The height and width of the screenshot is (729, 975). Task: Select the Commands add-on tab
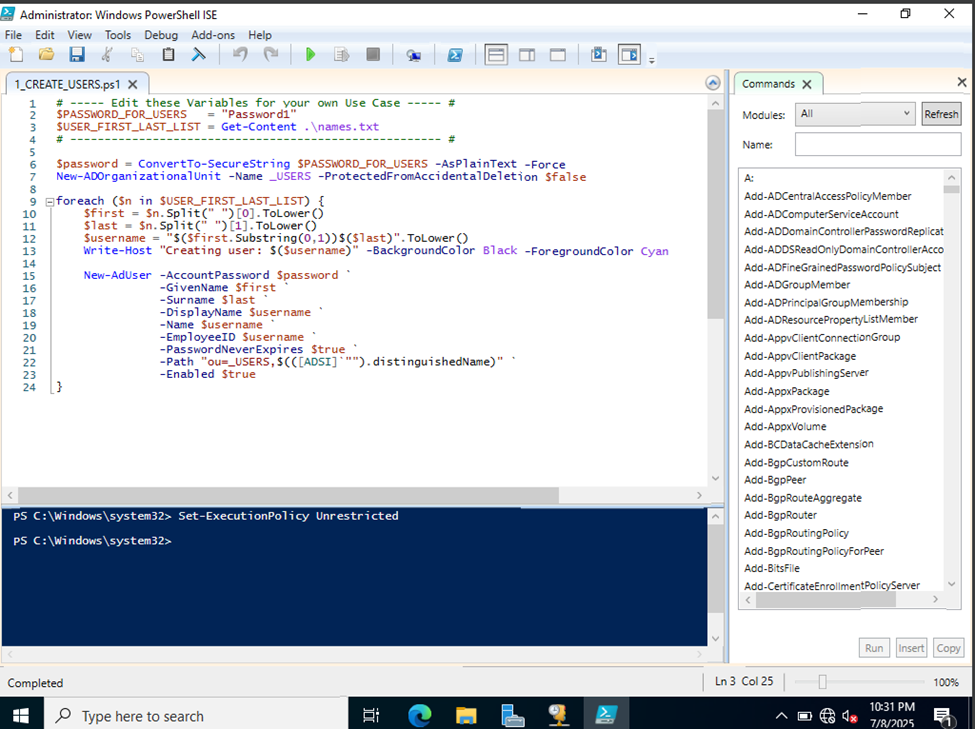point(768,84)
